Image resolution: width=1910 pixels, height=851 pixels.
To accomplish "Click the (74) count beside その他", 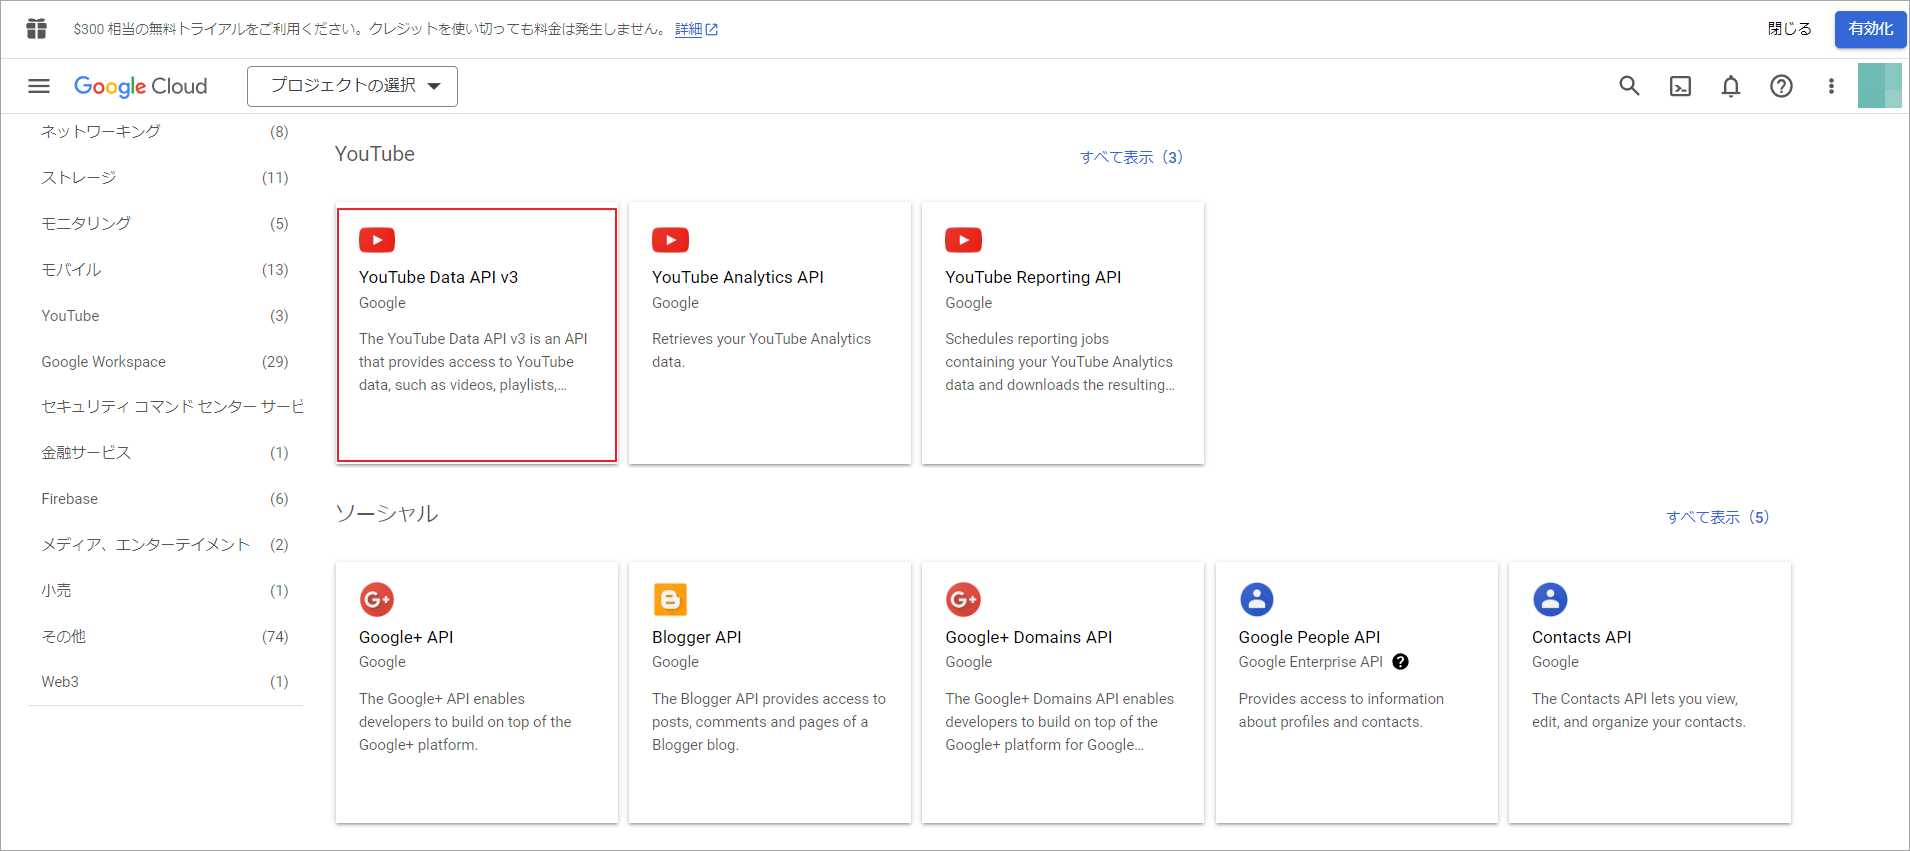I will (275, 636).
